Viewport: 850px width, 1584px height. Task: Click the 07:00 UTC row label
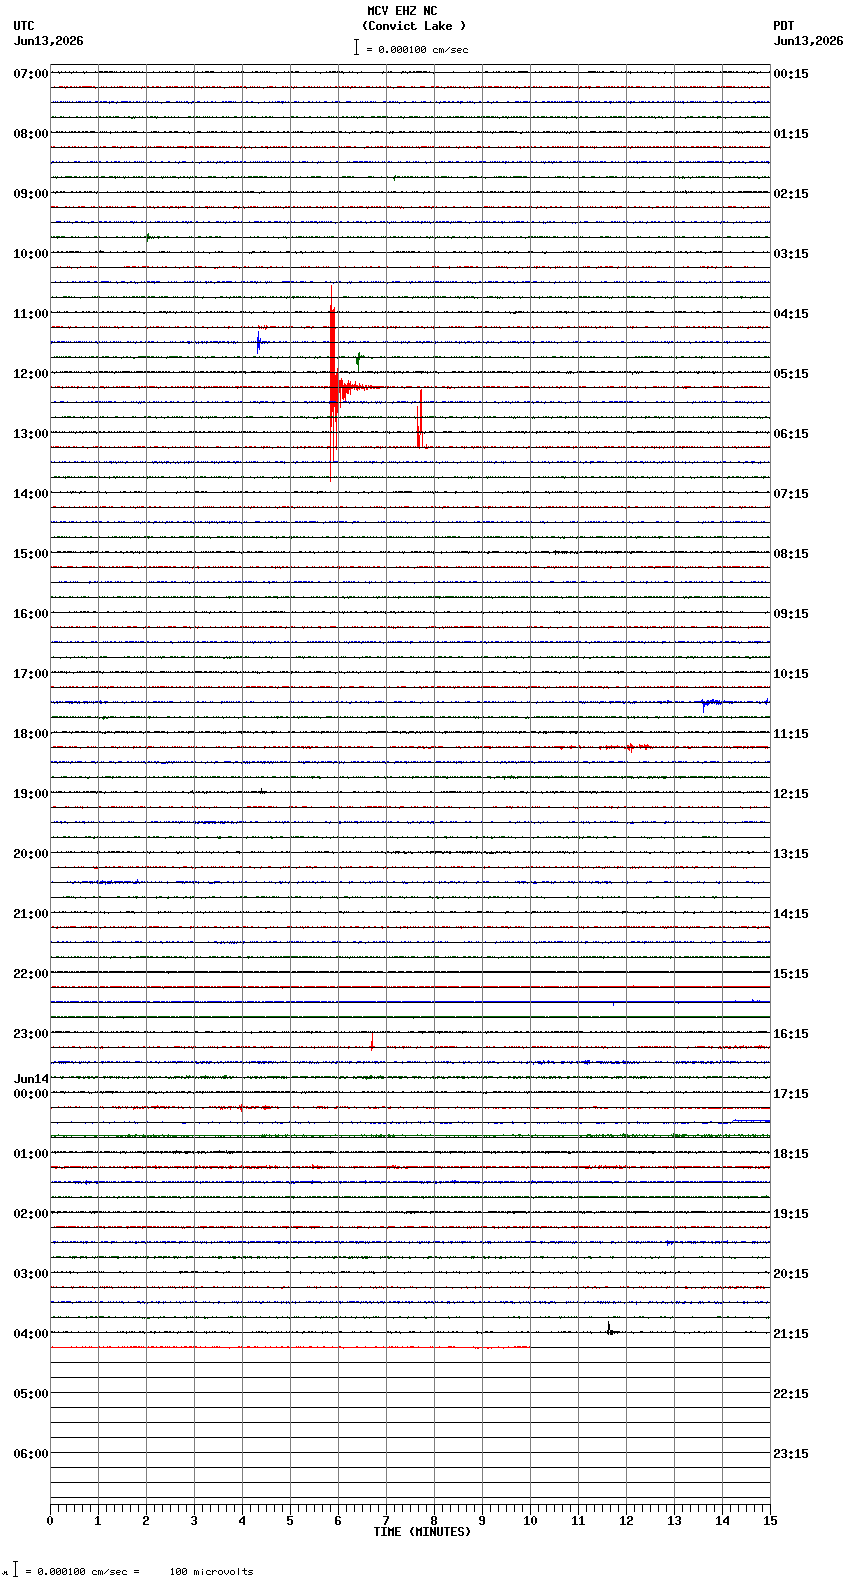click(x=31, y=74)
